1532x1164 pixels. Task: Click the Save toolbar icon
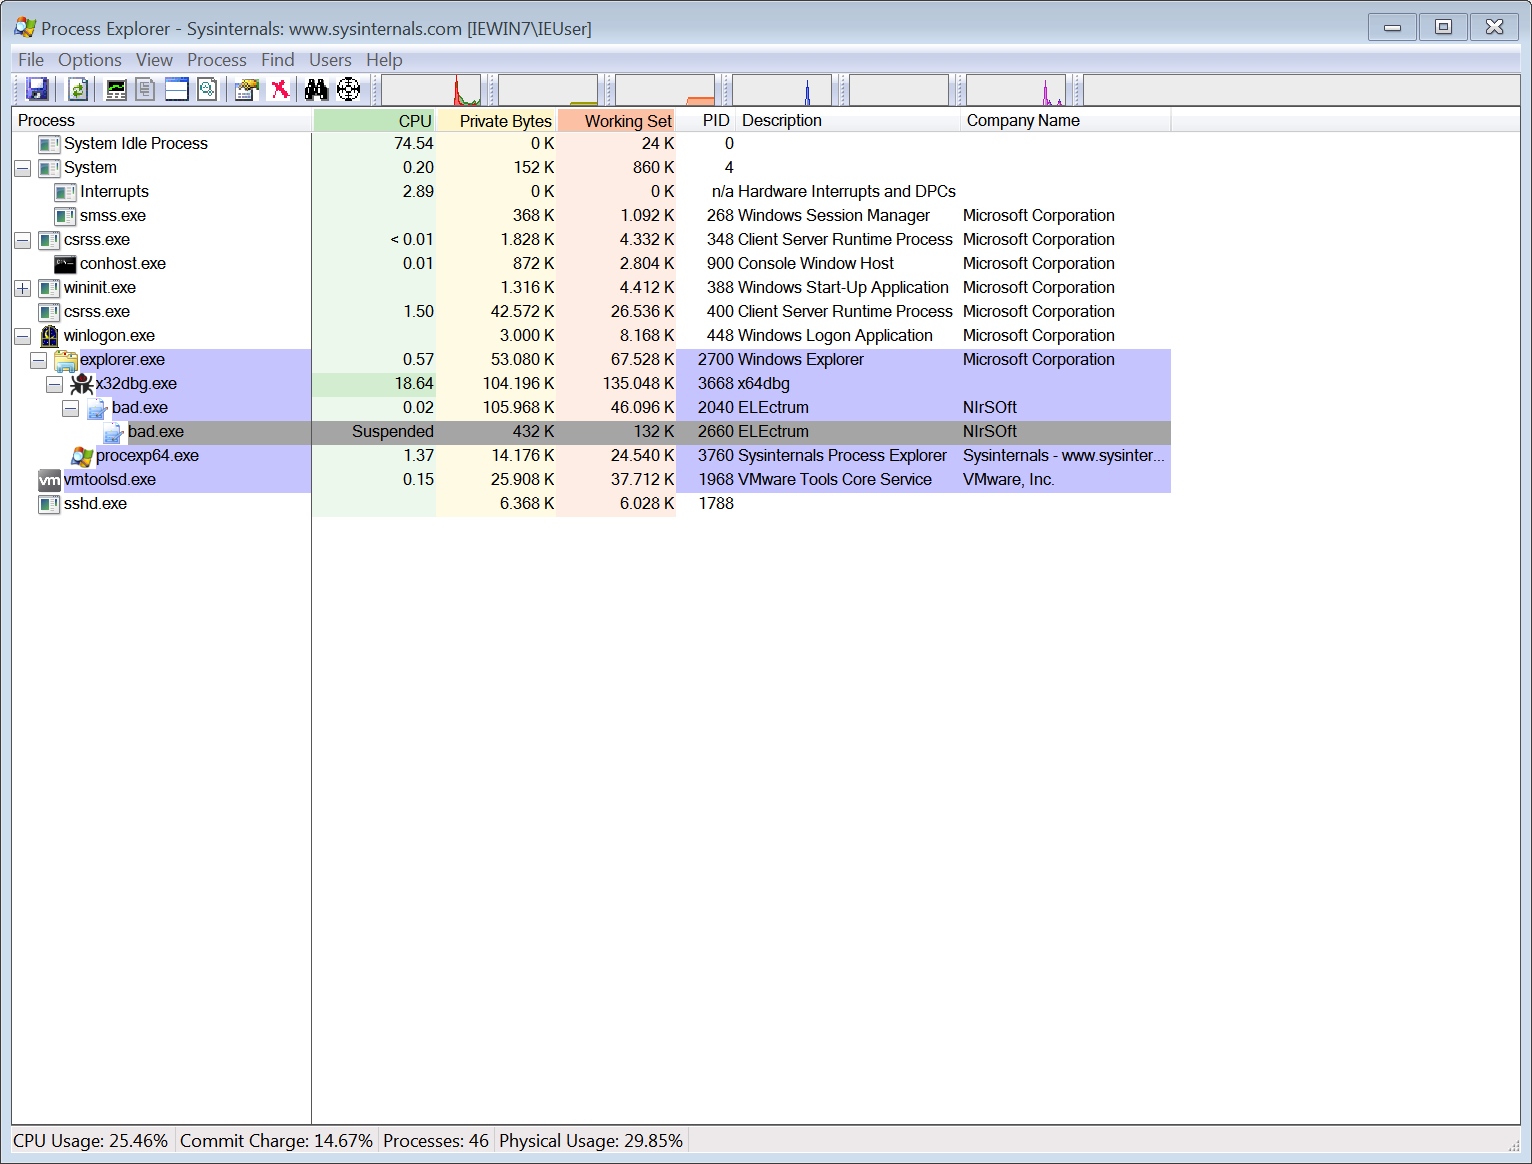(x=37, y=90)
